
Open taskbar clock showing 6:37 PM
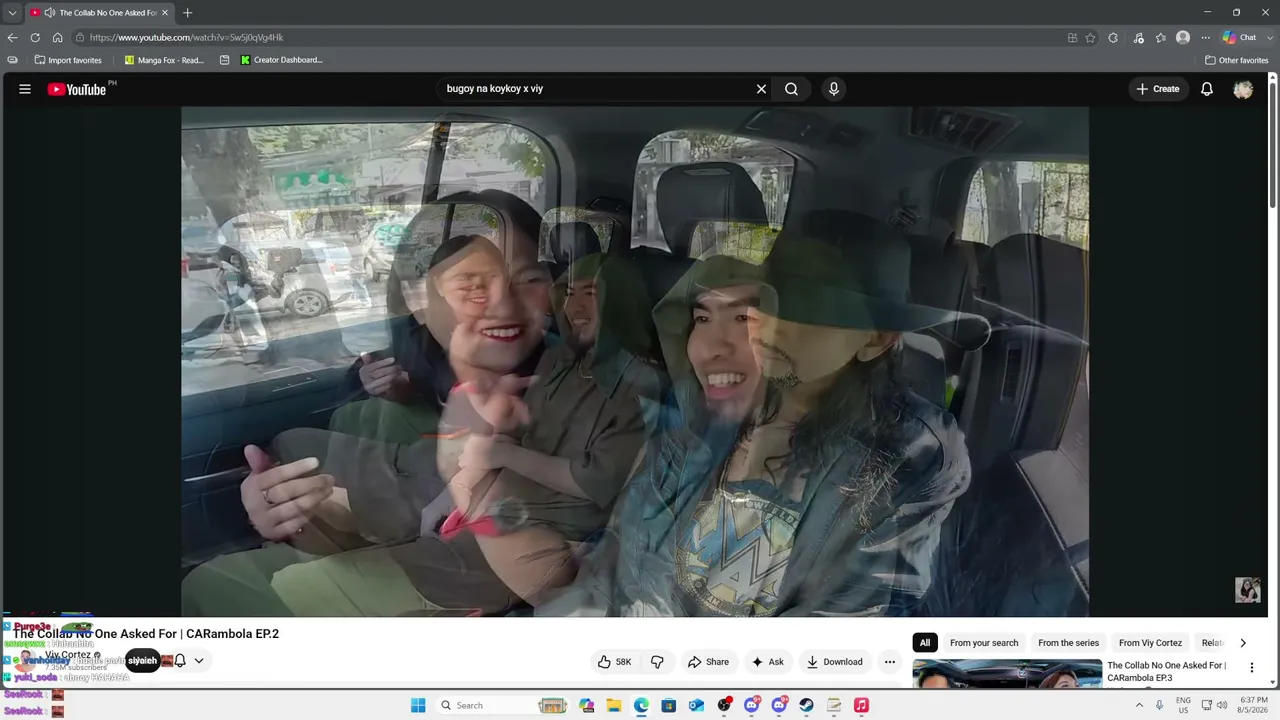tap(1254, 705)
